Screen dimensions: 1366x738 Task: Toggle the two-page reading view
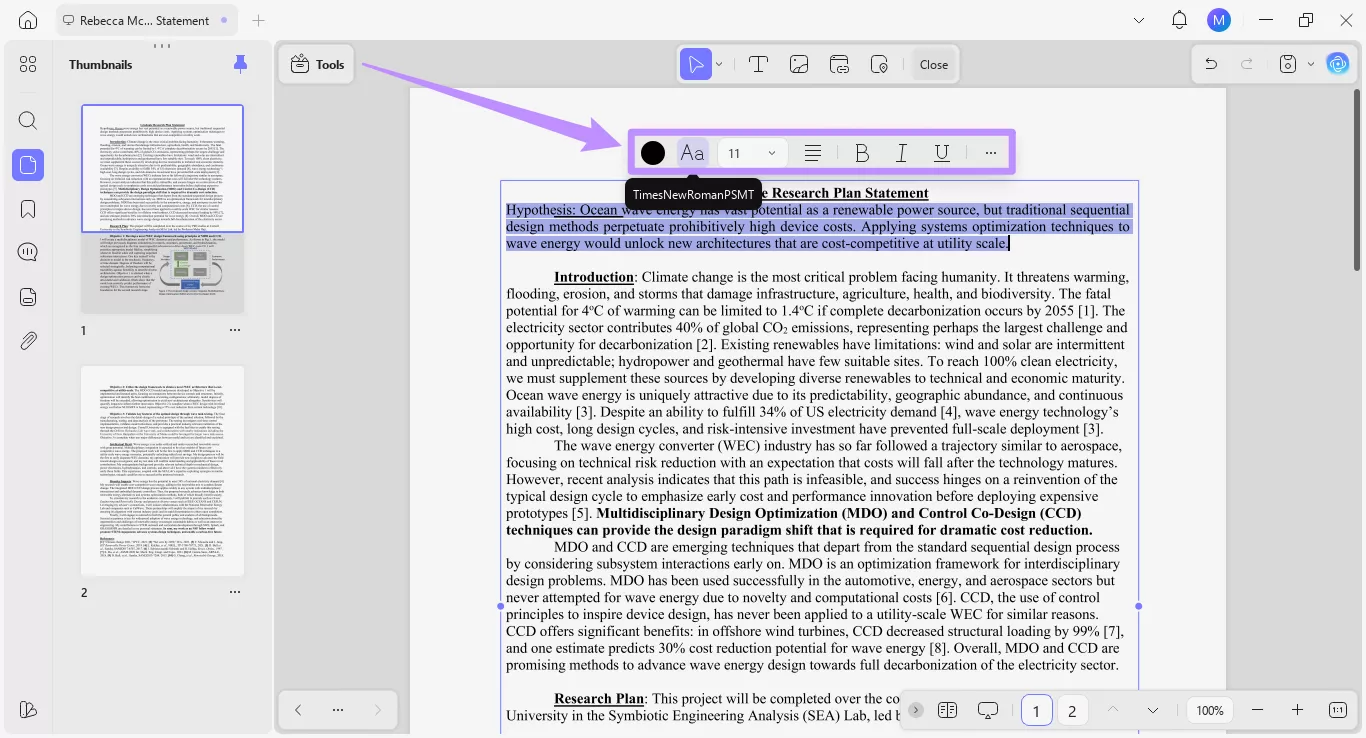[948, 710]
